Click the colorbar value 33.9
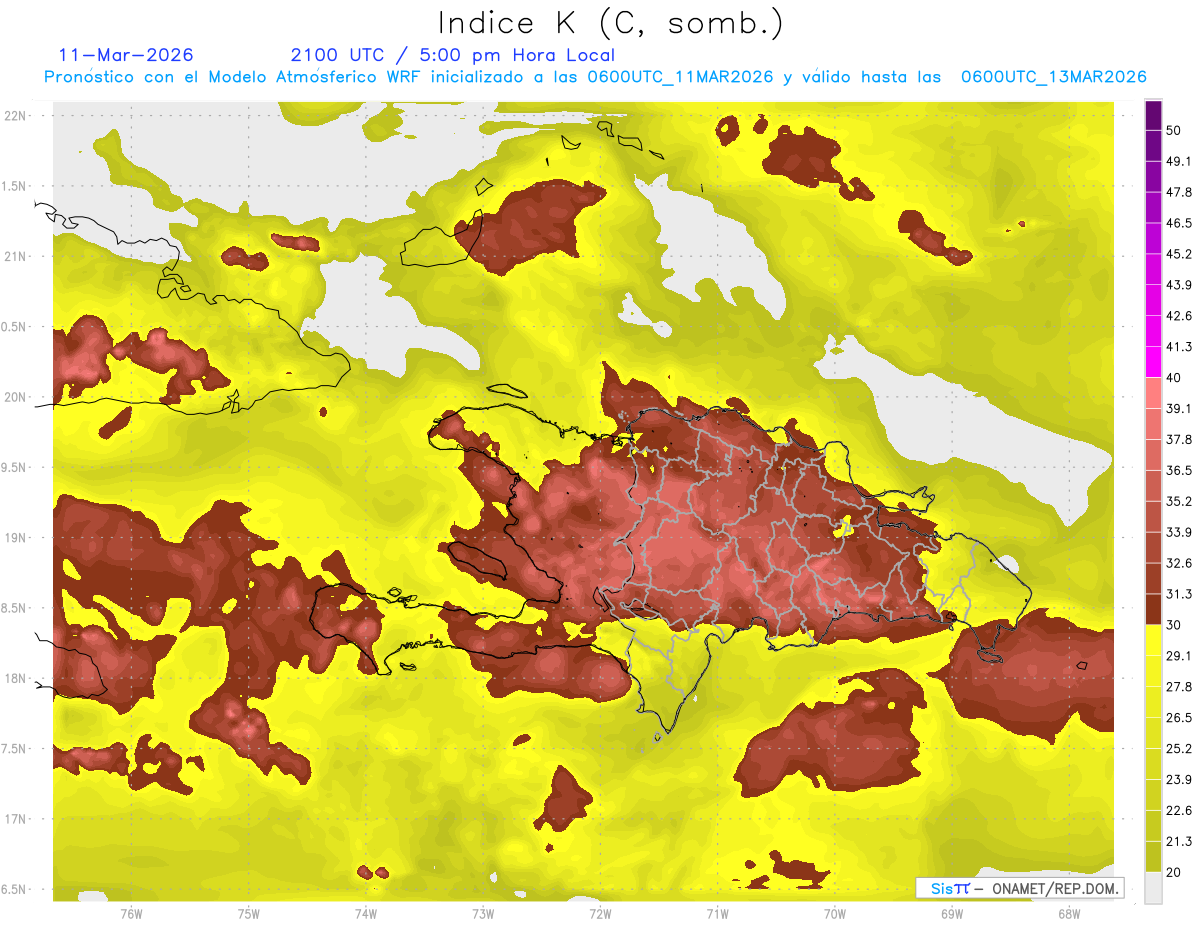1200x927 pixels. coord(1179,532)
